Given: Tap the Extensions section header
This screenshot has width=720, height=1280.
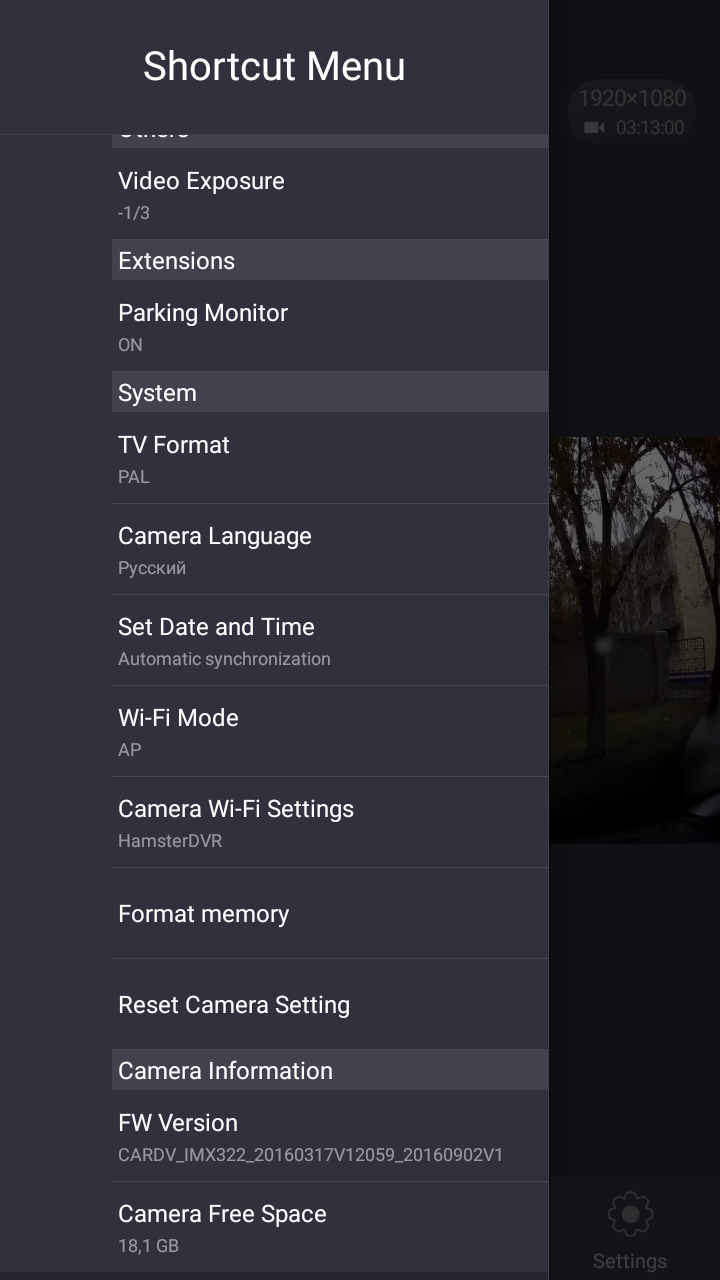Looking at the screenshot, I should 330,260.
